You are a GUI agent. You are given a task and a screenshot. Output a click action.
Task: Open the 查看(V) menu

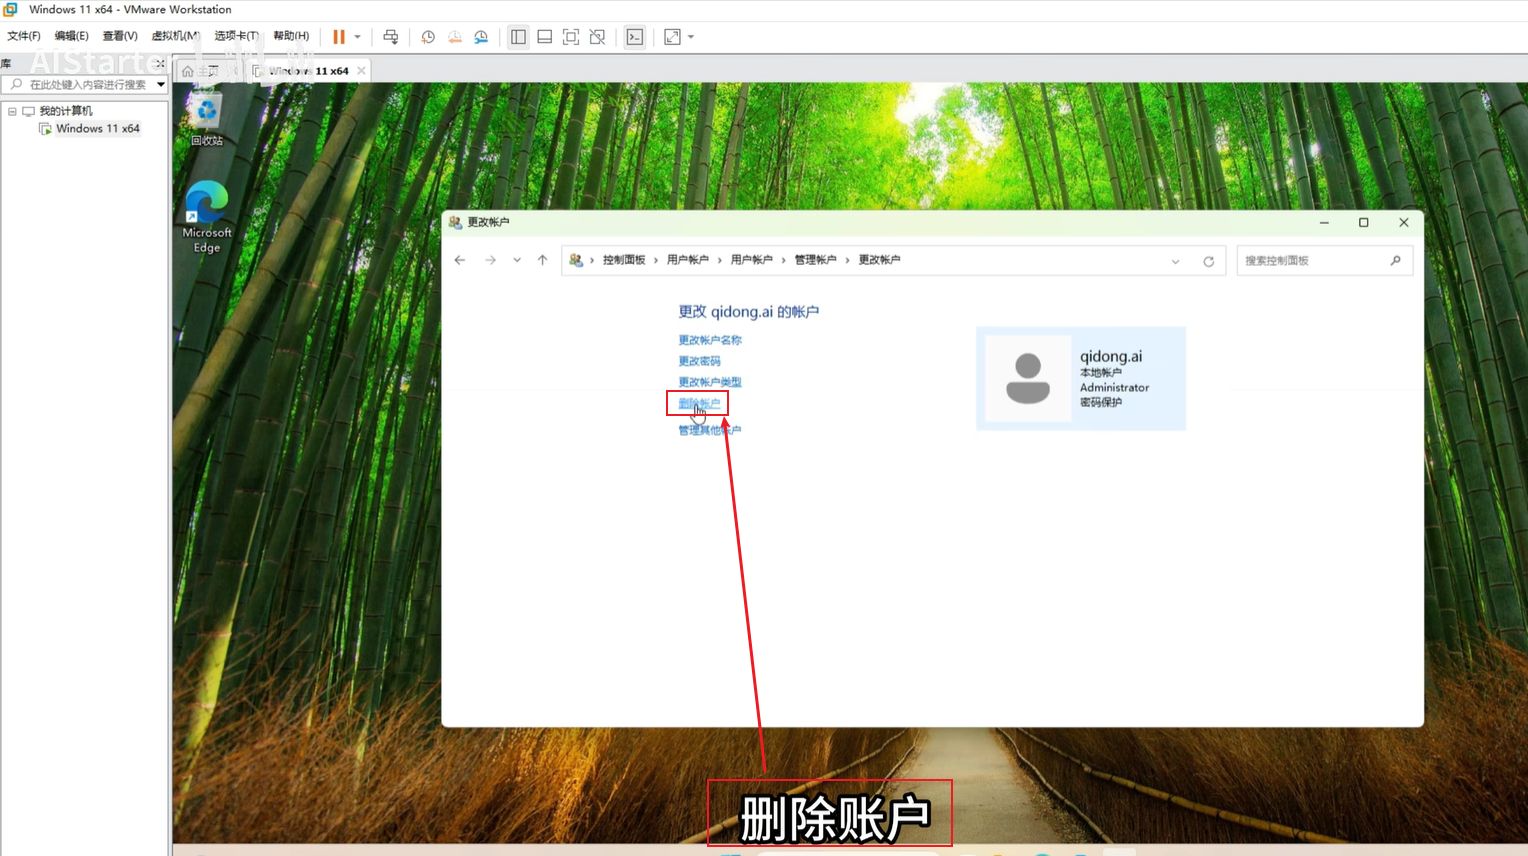120,36
